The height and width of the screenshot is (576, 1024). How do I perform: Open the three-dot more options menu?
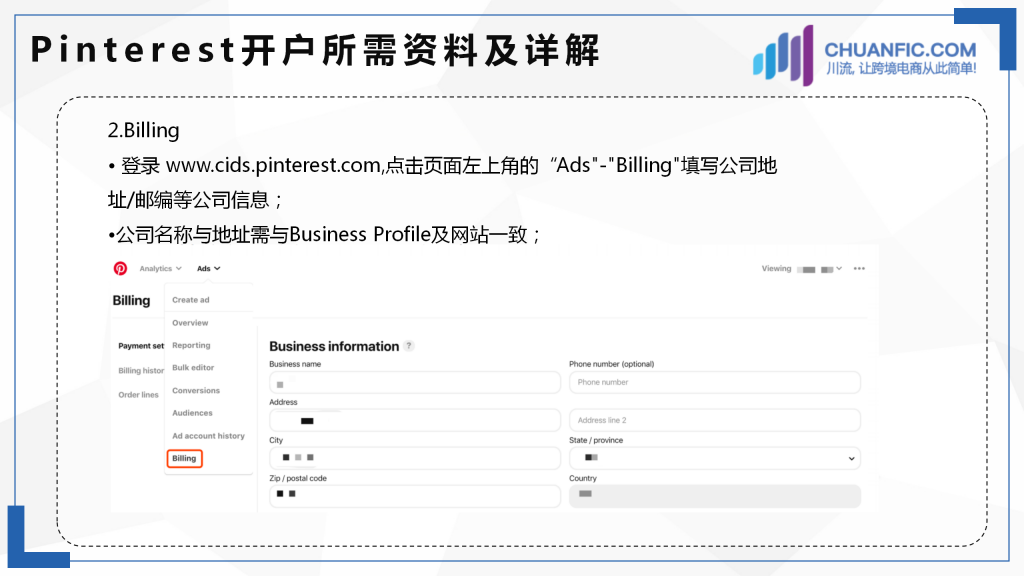[859, 268]
